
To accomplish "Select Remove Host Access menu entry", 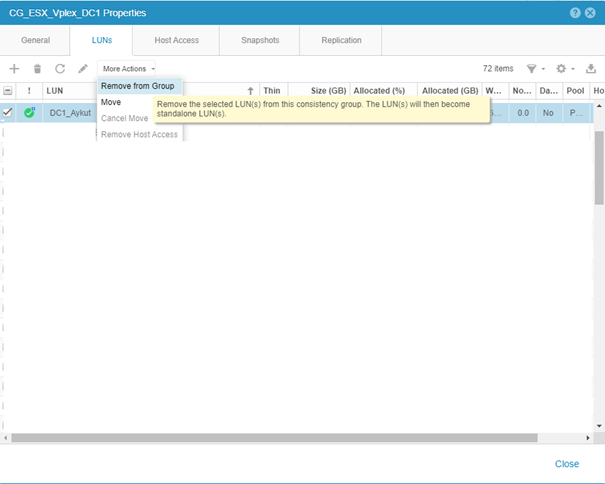I will click(x=139, y=134).
